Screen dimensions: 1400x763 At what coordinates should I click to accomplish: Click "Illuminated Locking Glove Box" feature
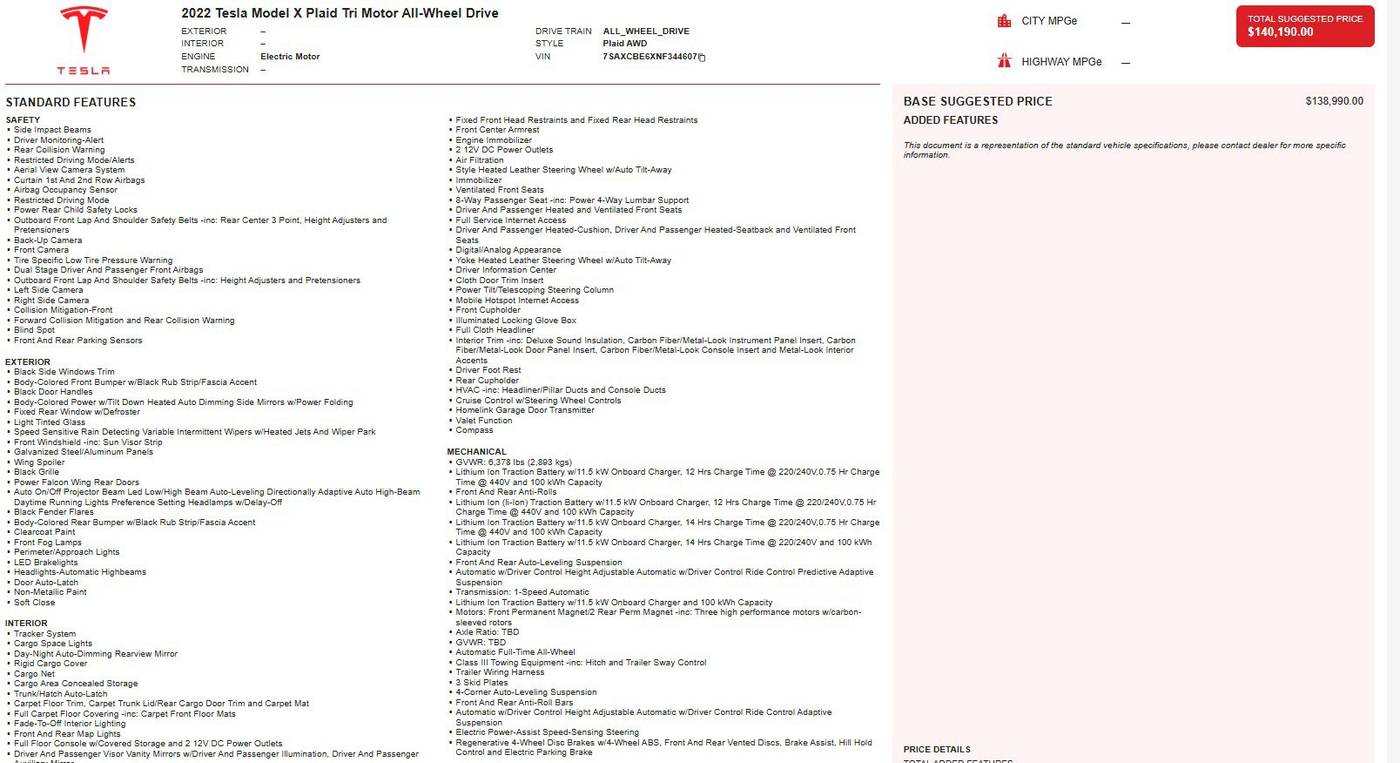516,320
